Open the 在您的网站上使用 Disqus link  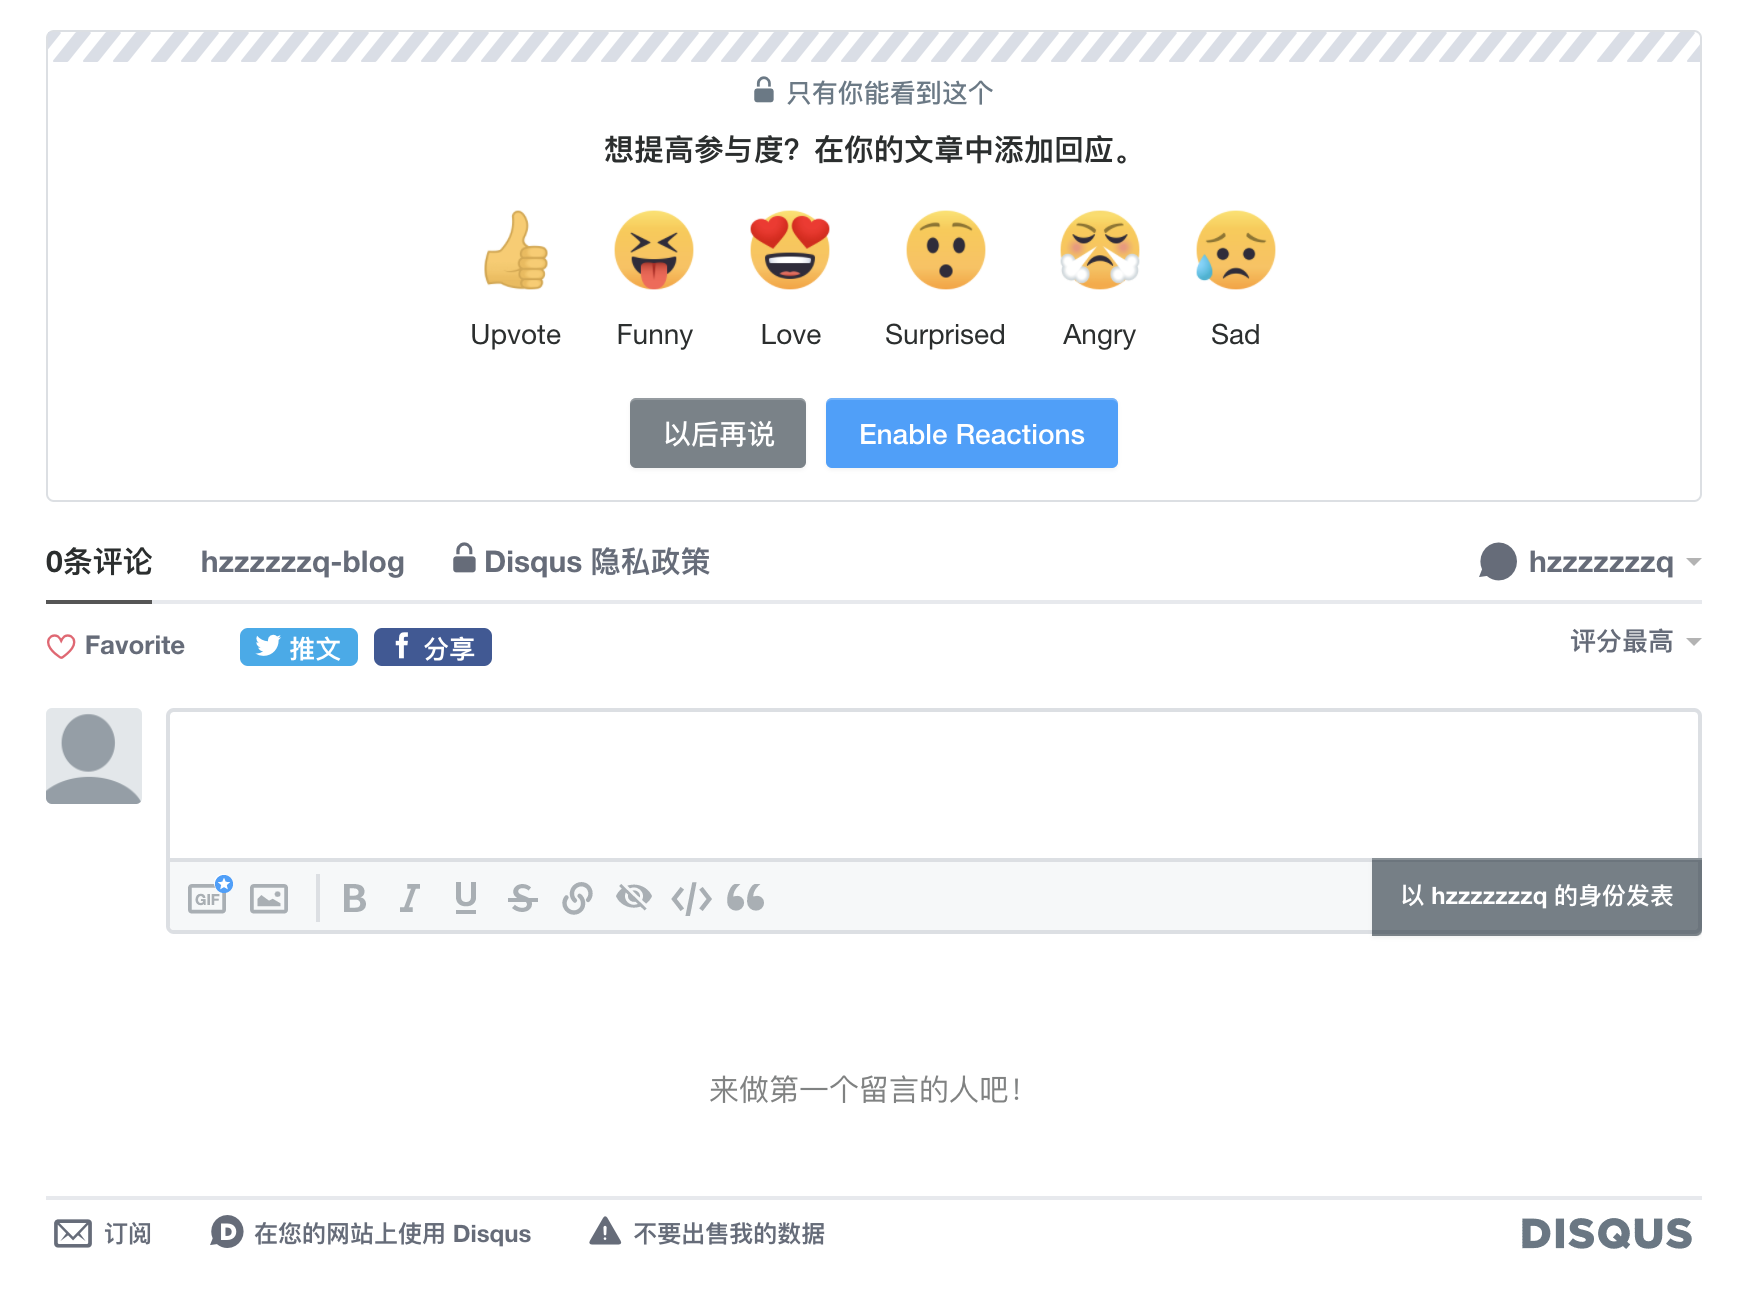pyautogui.click(x=371, y=1232)
